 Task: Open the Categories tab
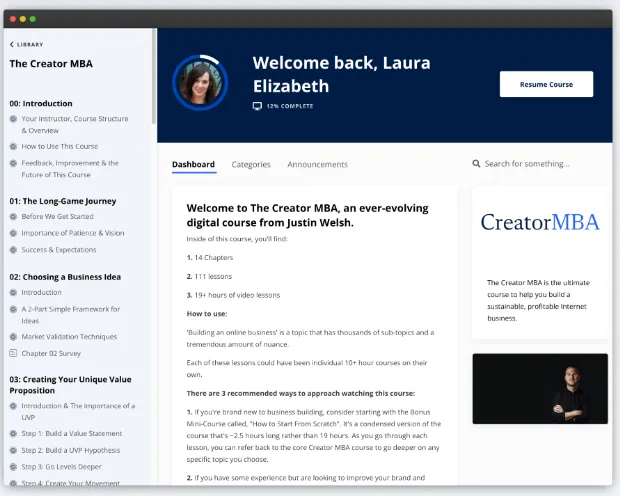click(251, 164)
